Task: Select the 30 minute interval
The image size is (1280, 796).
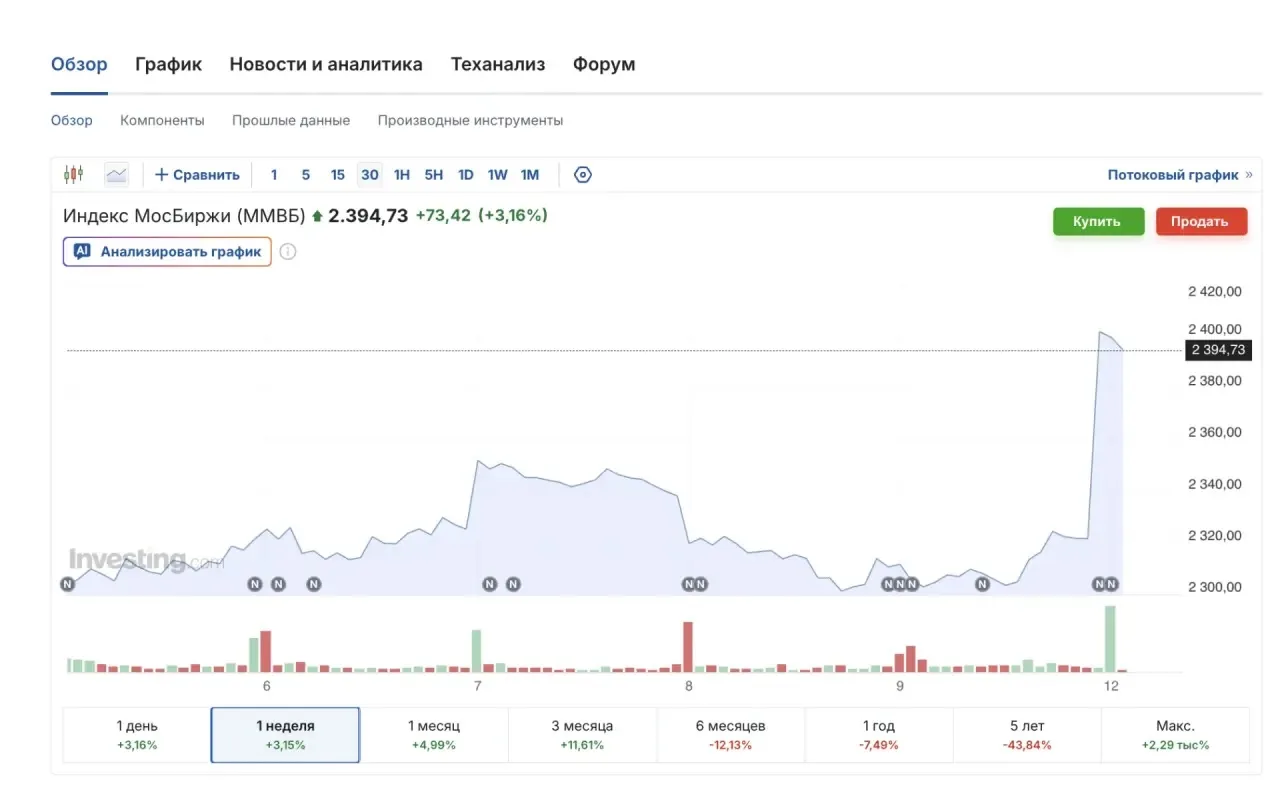Action: (370, 174)
